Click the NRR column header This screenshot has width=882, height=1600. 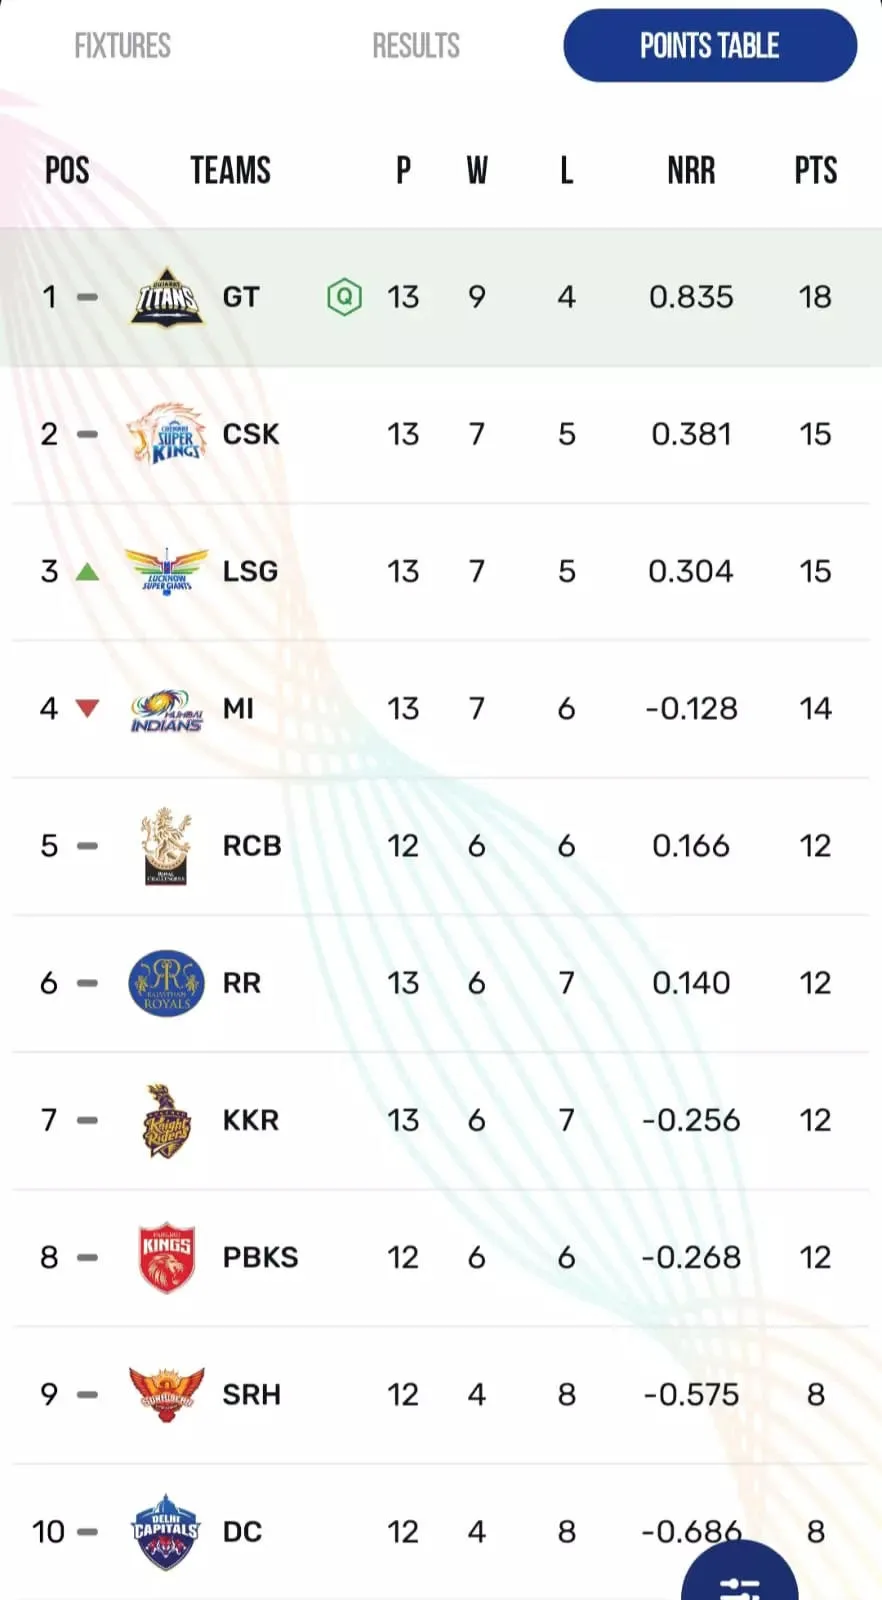[x=691, y=171]
